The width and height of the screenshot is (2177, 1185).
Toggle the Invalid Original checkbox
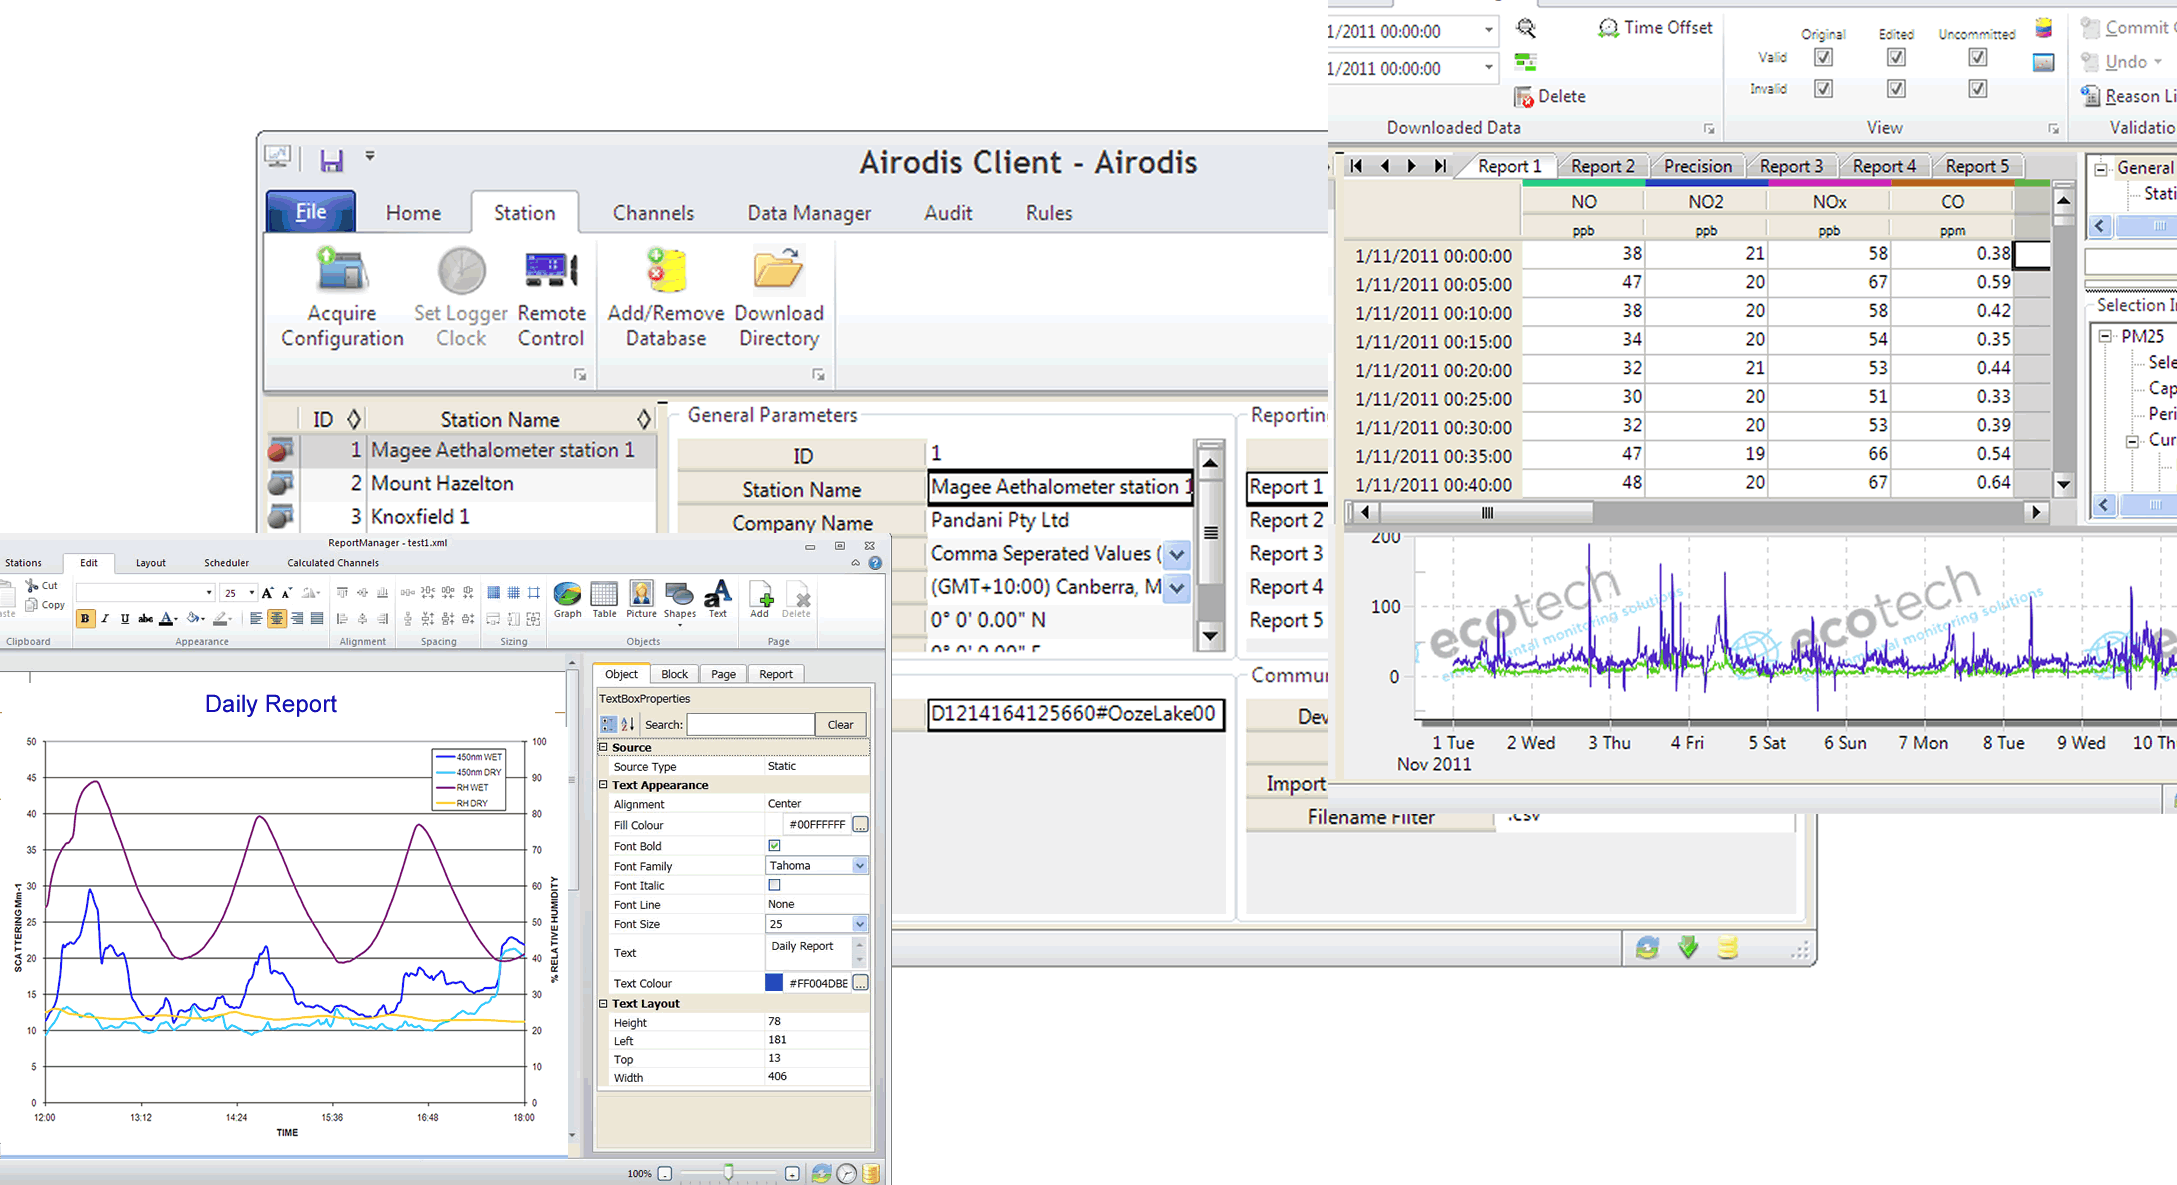[x=1823, y=89]
